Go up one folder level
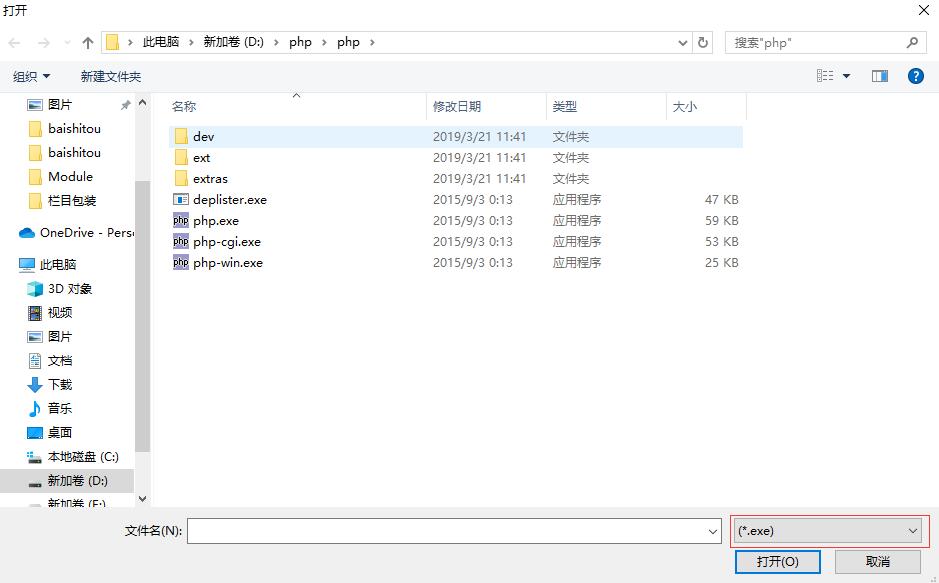The image size is (939, 583). click(x=88, y=42)
